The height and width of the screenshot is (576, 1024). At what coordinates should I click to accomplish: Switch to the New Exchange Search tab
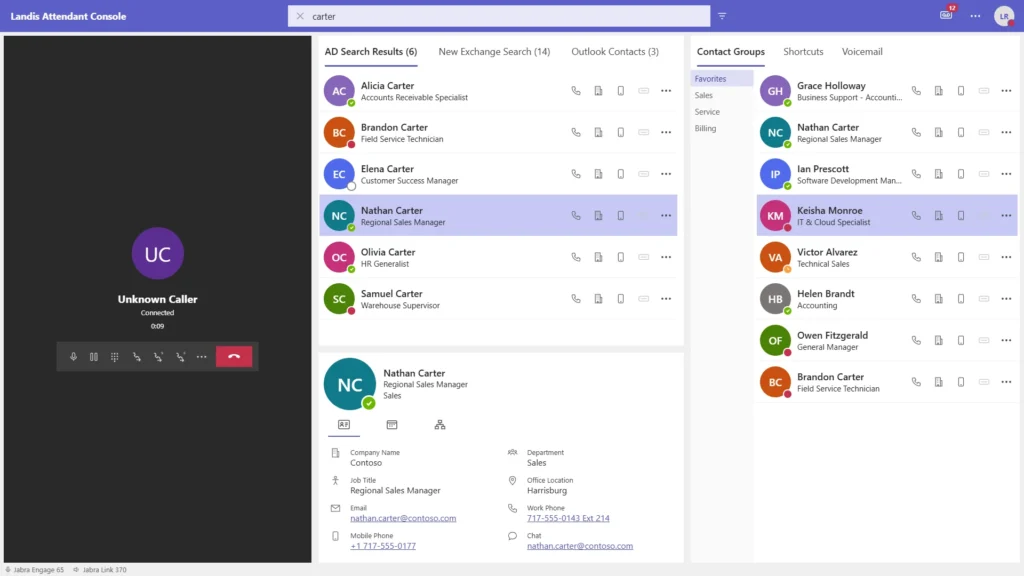(494, 52)
